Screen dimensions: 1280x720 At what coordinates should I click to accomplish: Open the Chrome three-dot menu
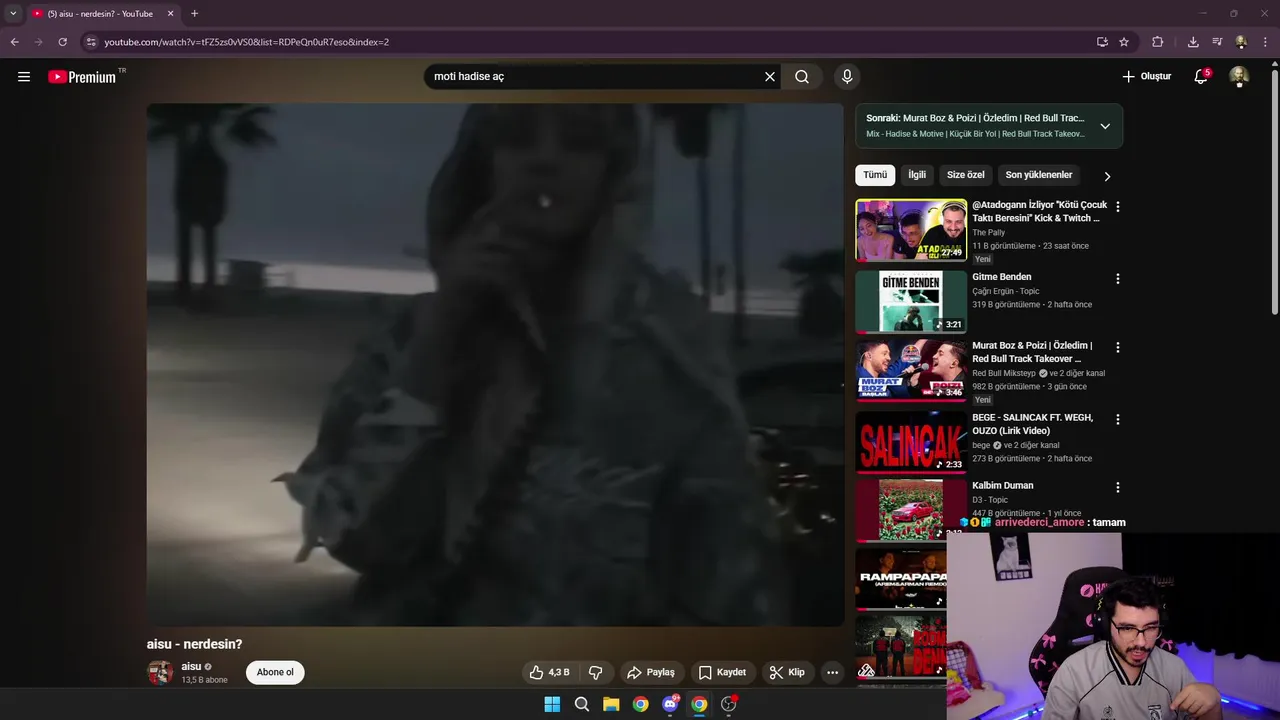pos(1266,42)
